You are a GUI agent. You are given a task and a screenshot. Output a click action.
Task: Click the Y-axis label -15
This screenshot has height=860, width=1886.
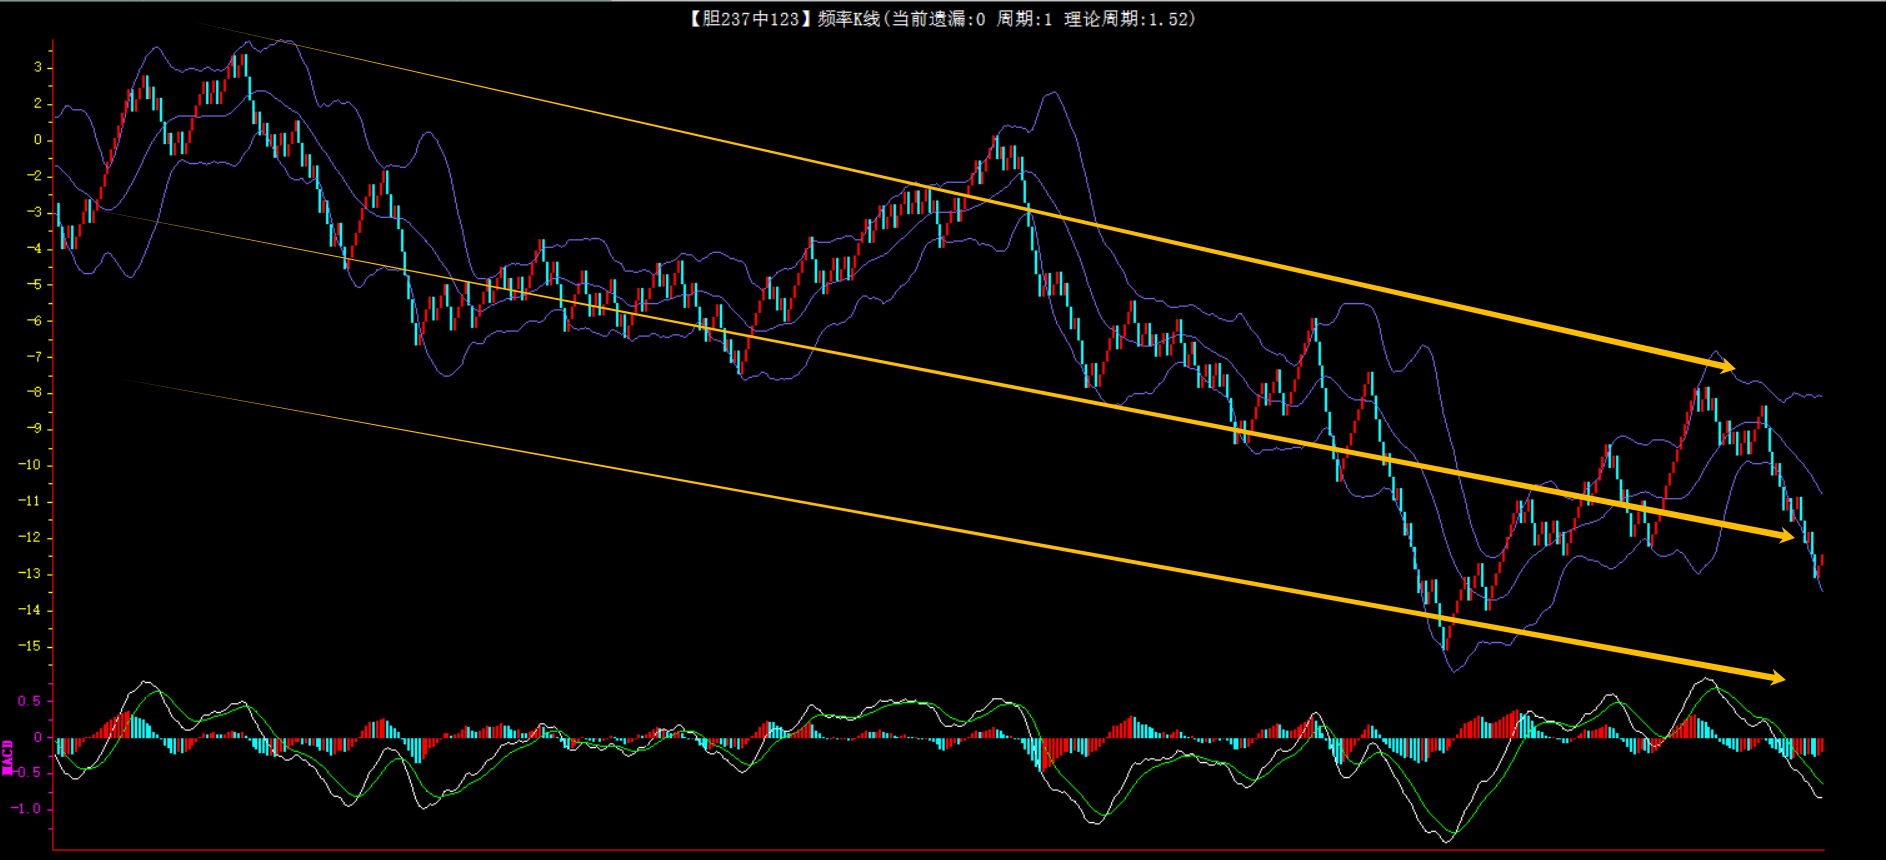(31, 646)
